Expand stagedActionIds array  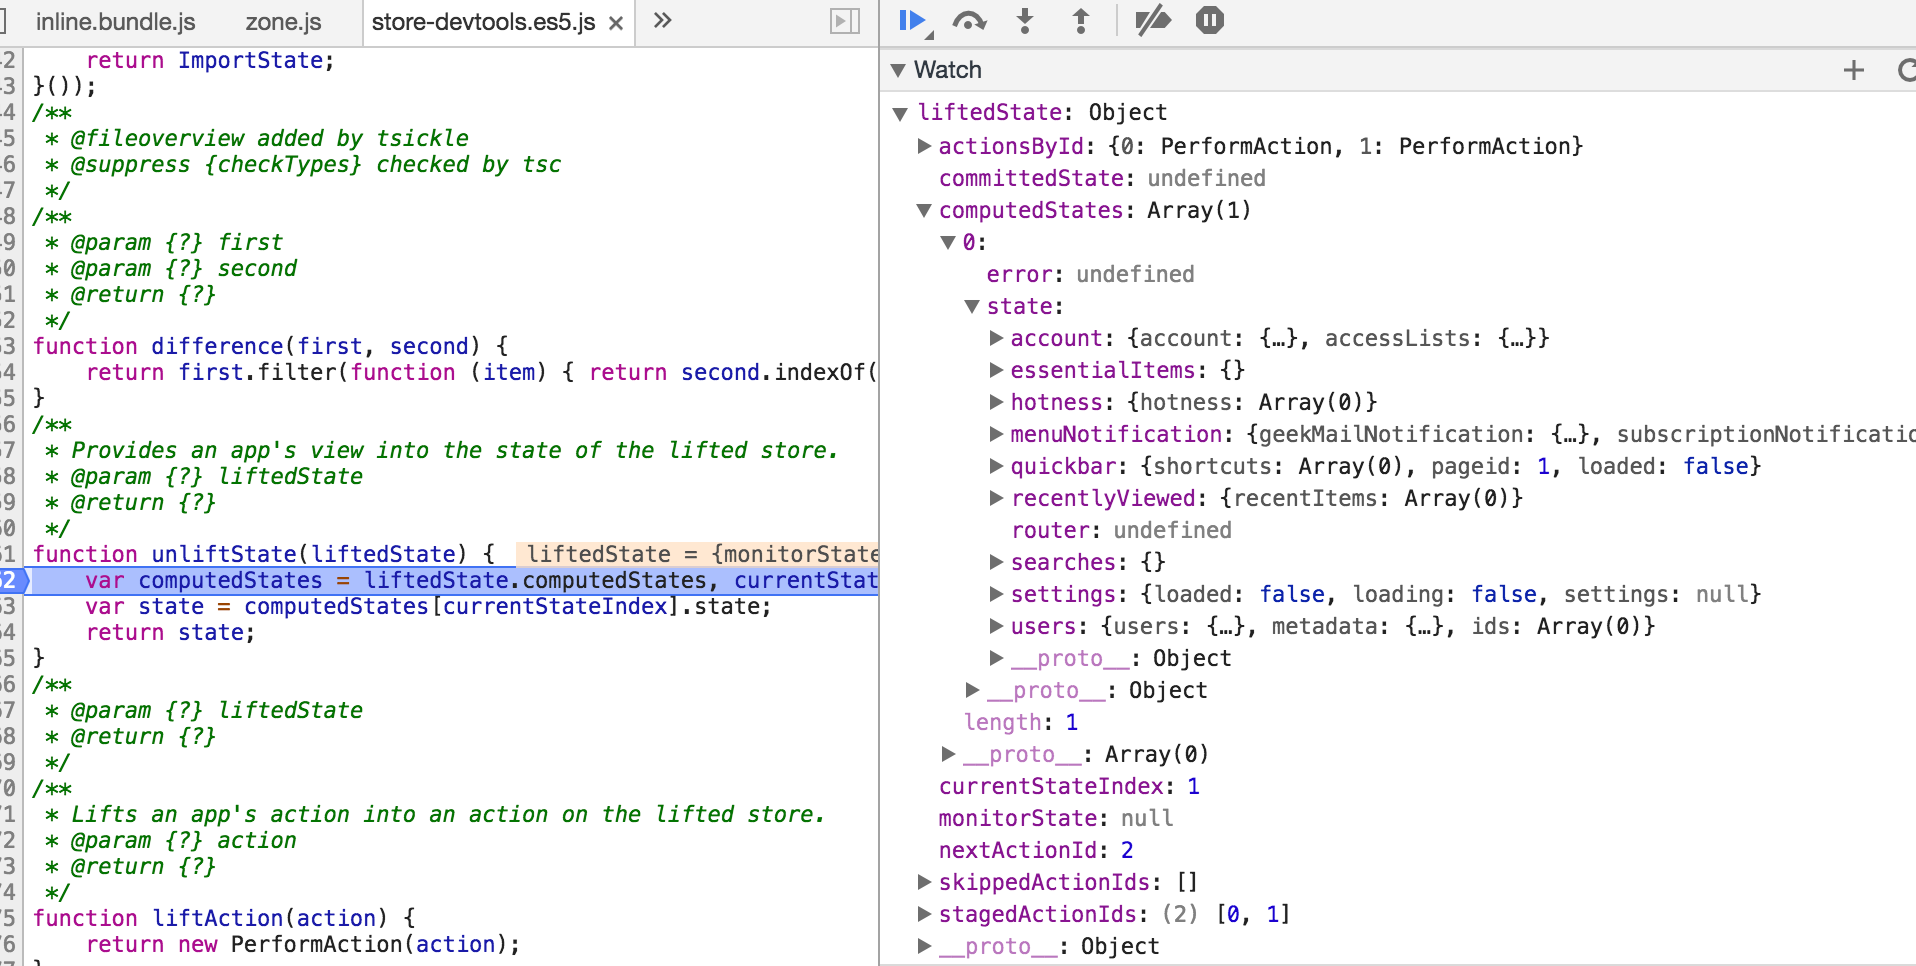click(x=925, y=914)
